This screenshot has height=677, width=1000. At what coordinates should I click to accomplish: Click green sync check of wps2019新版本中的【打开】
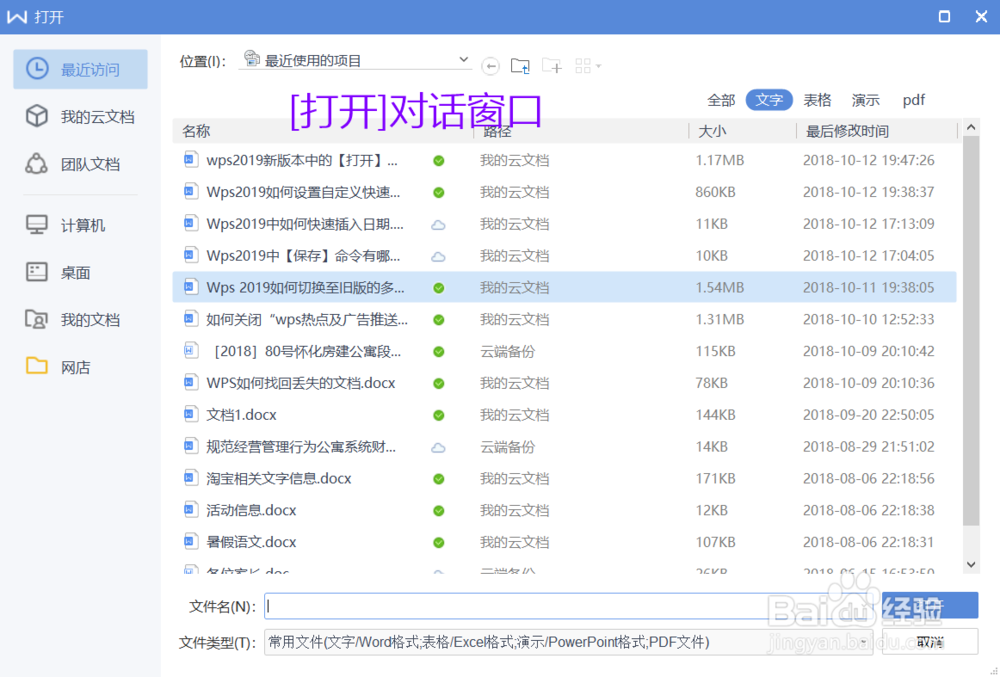click(439, 161)
